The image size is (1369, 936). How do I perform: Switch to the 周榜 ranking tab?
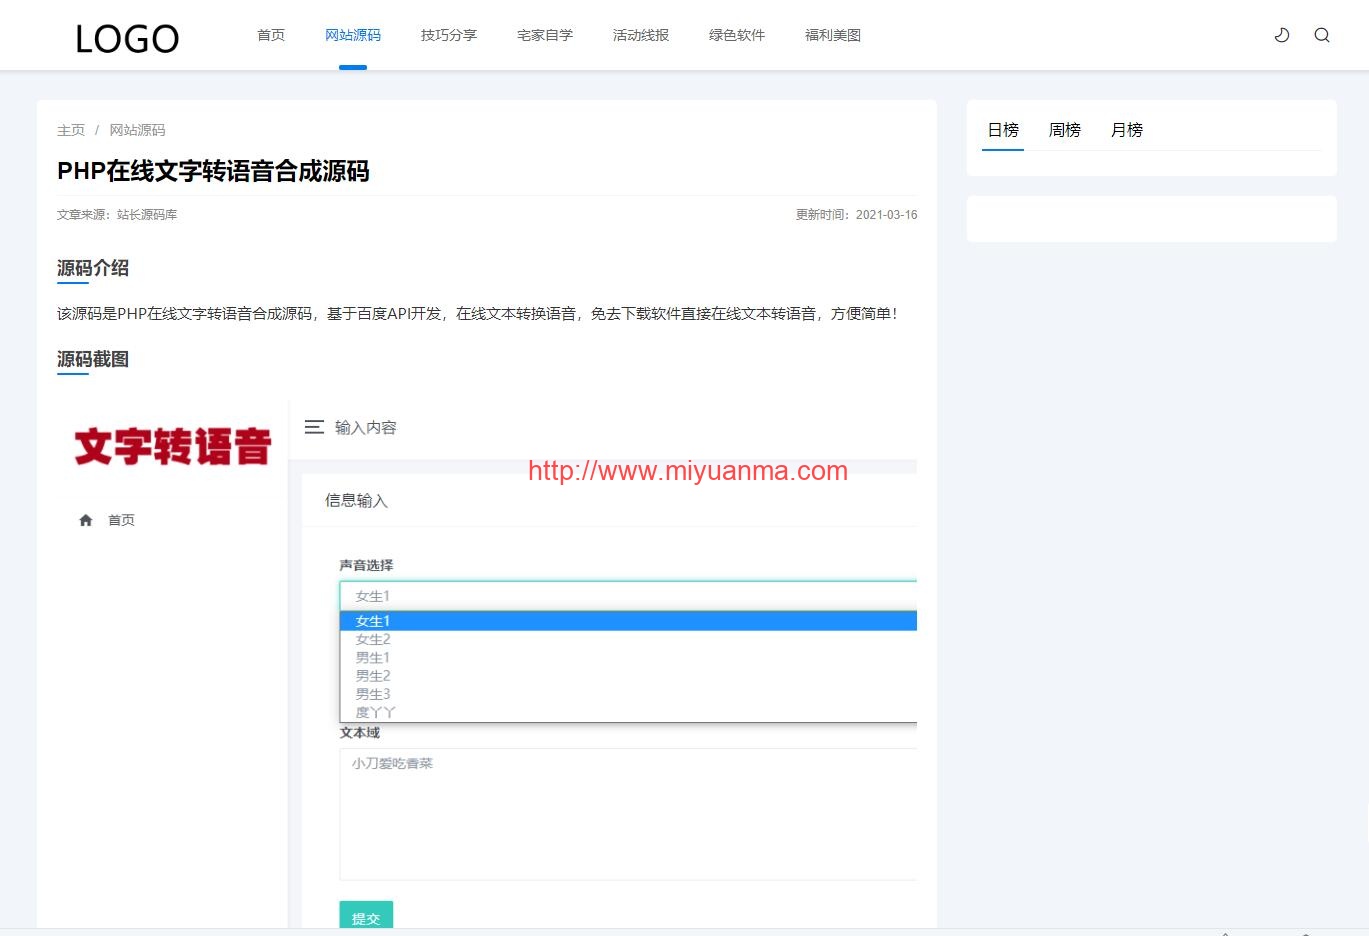pos(1065,130)
